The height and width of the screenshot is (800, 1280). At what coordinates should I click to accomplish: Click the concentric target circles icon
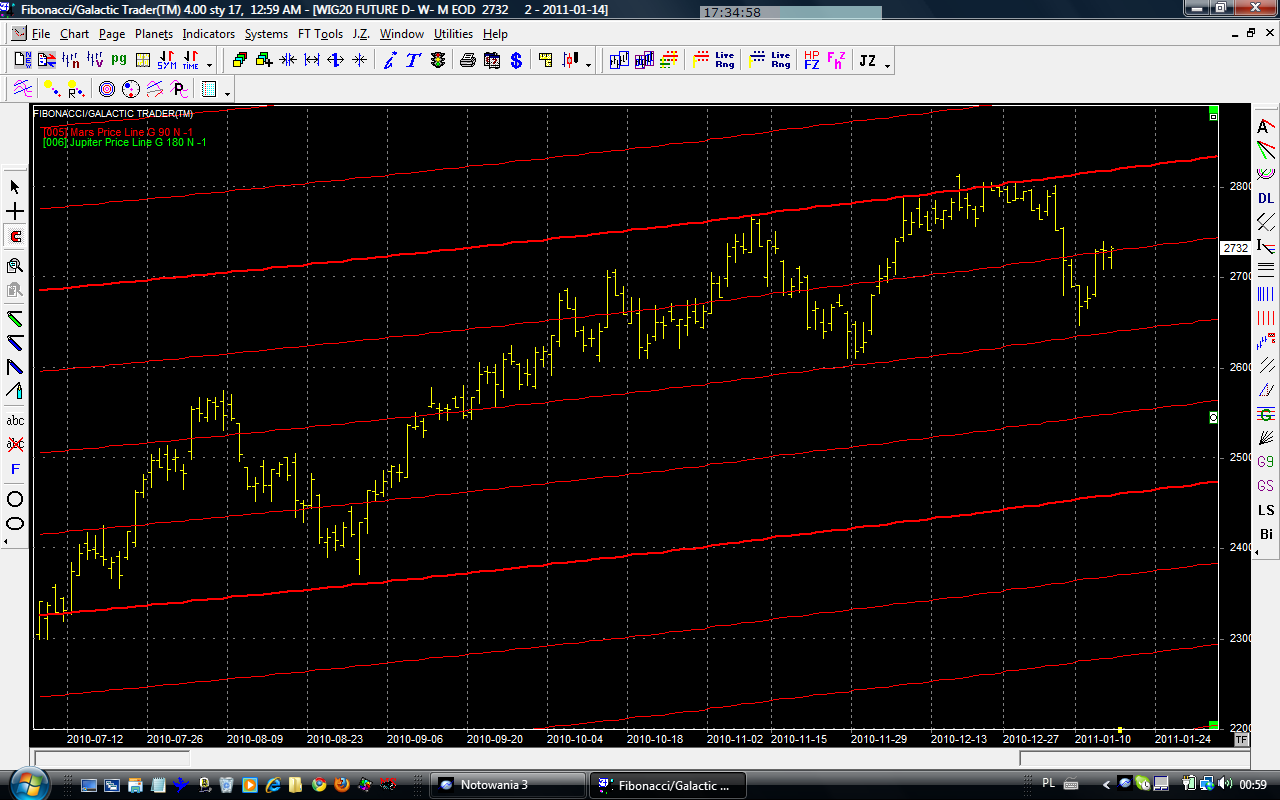click(106, 89)
